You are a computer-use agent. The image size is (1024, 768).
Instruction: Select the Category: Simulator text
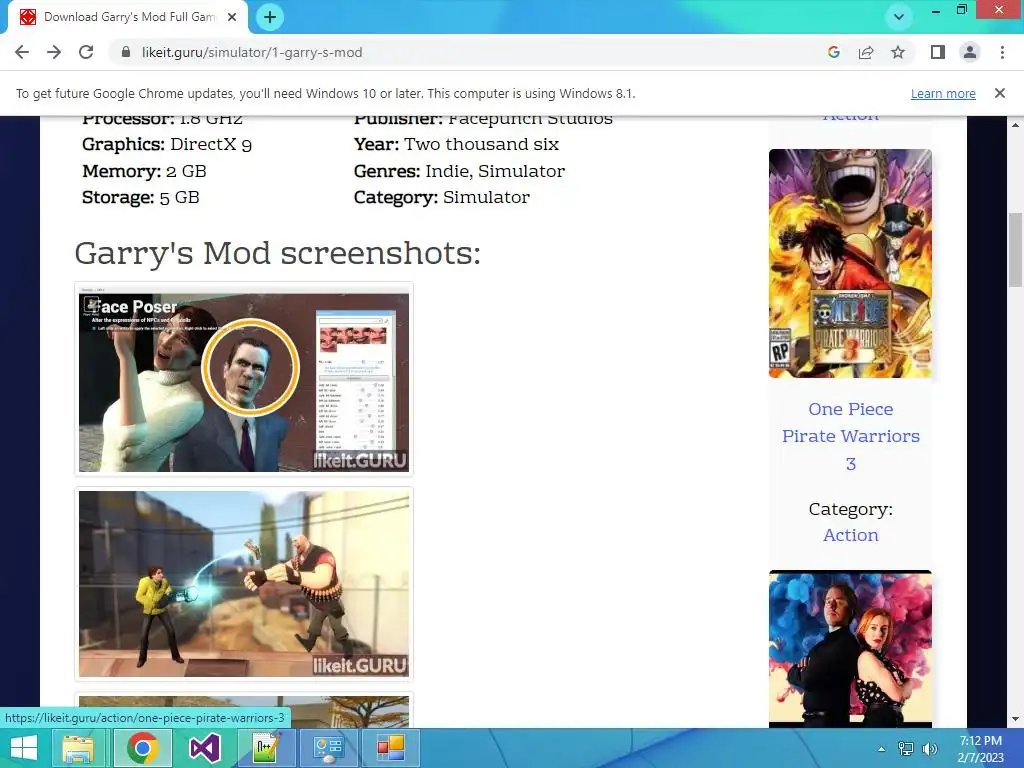(x=441, y=197)
